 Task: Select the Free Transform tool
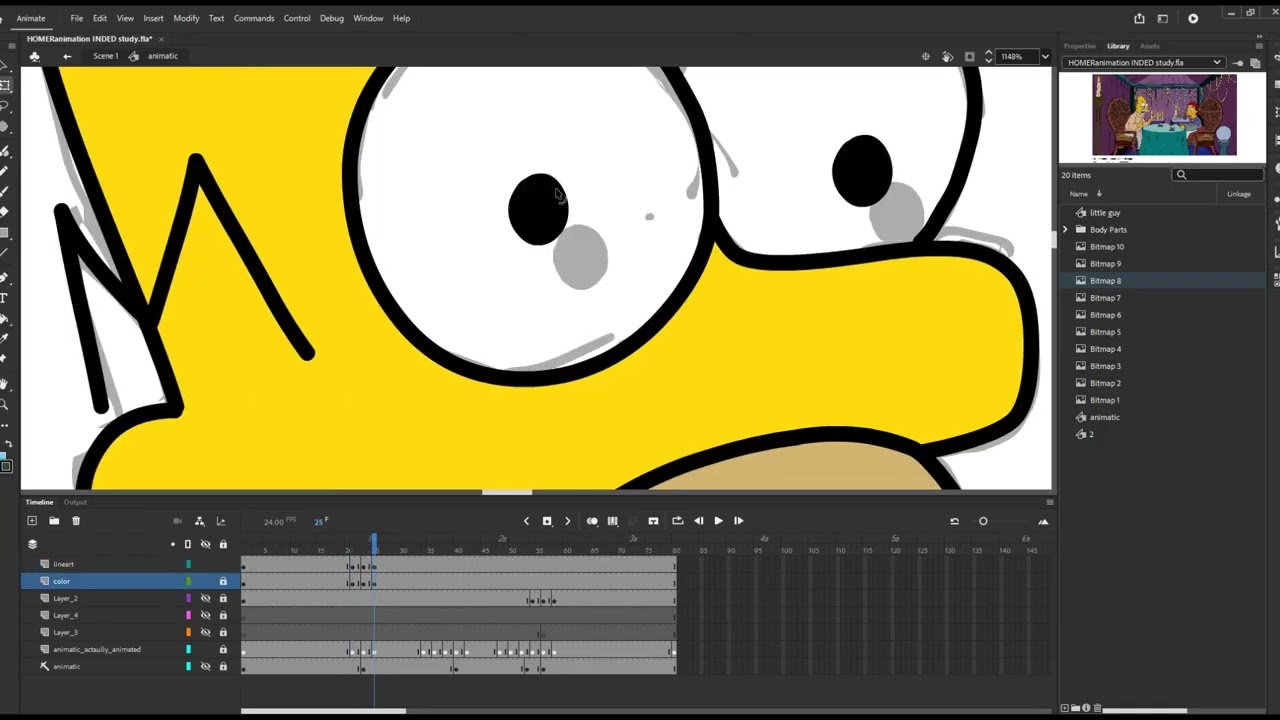click(5, 86)
